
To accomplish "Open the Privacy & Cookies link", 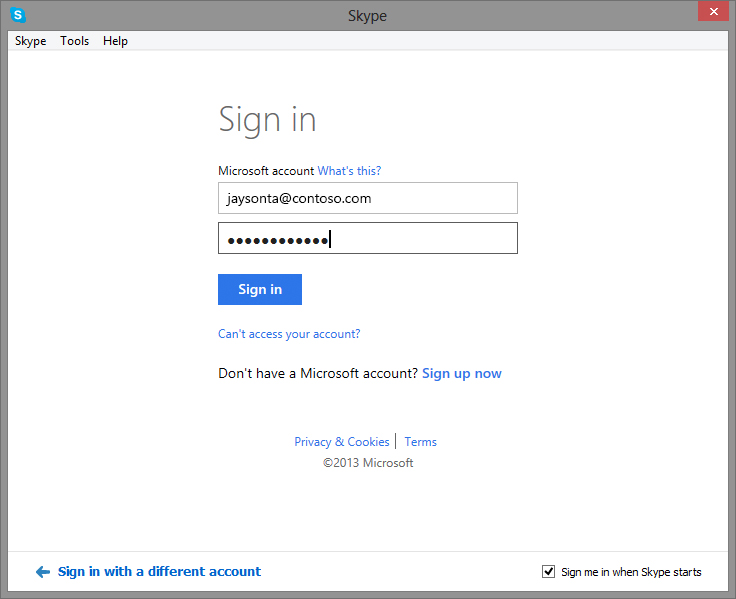I will click(x=342, y=442).
